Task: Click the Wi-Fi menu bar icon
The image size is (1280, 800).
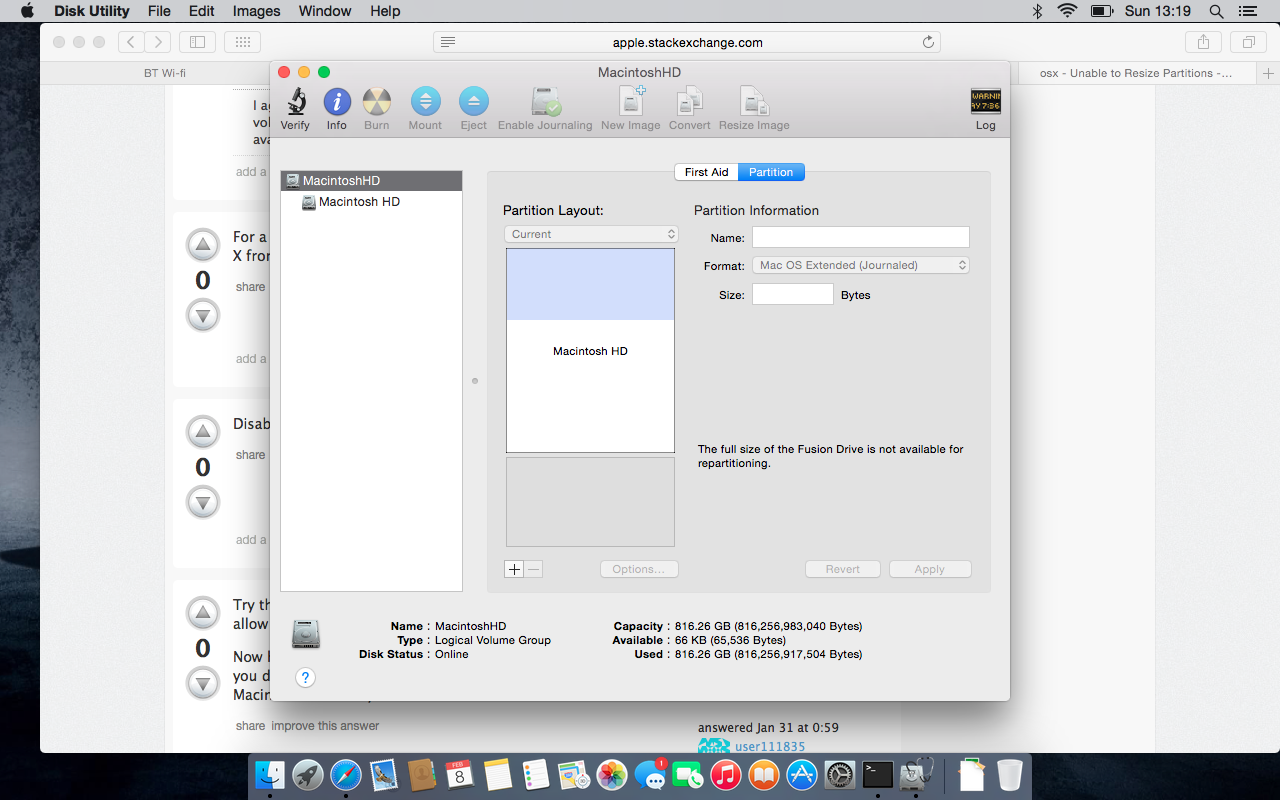Action: pyautogui.click(x=1067, y=11)
